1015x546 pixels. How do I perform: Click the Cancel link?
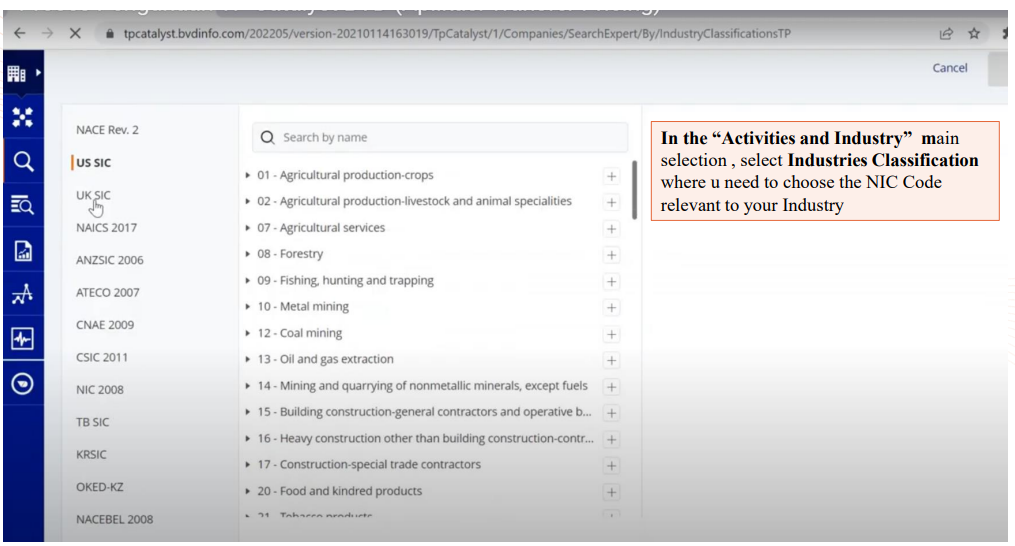coord(949,68)
